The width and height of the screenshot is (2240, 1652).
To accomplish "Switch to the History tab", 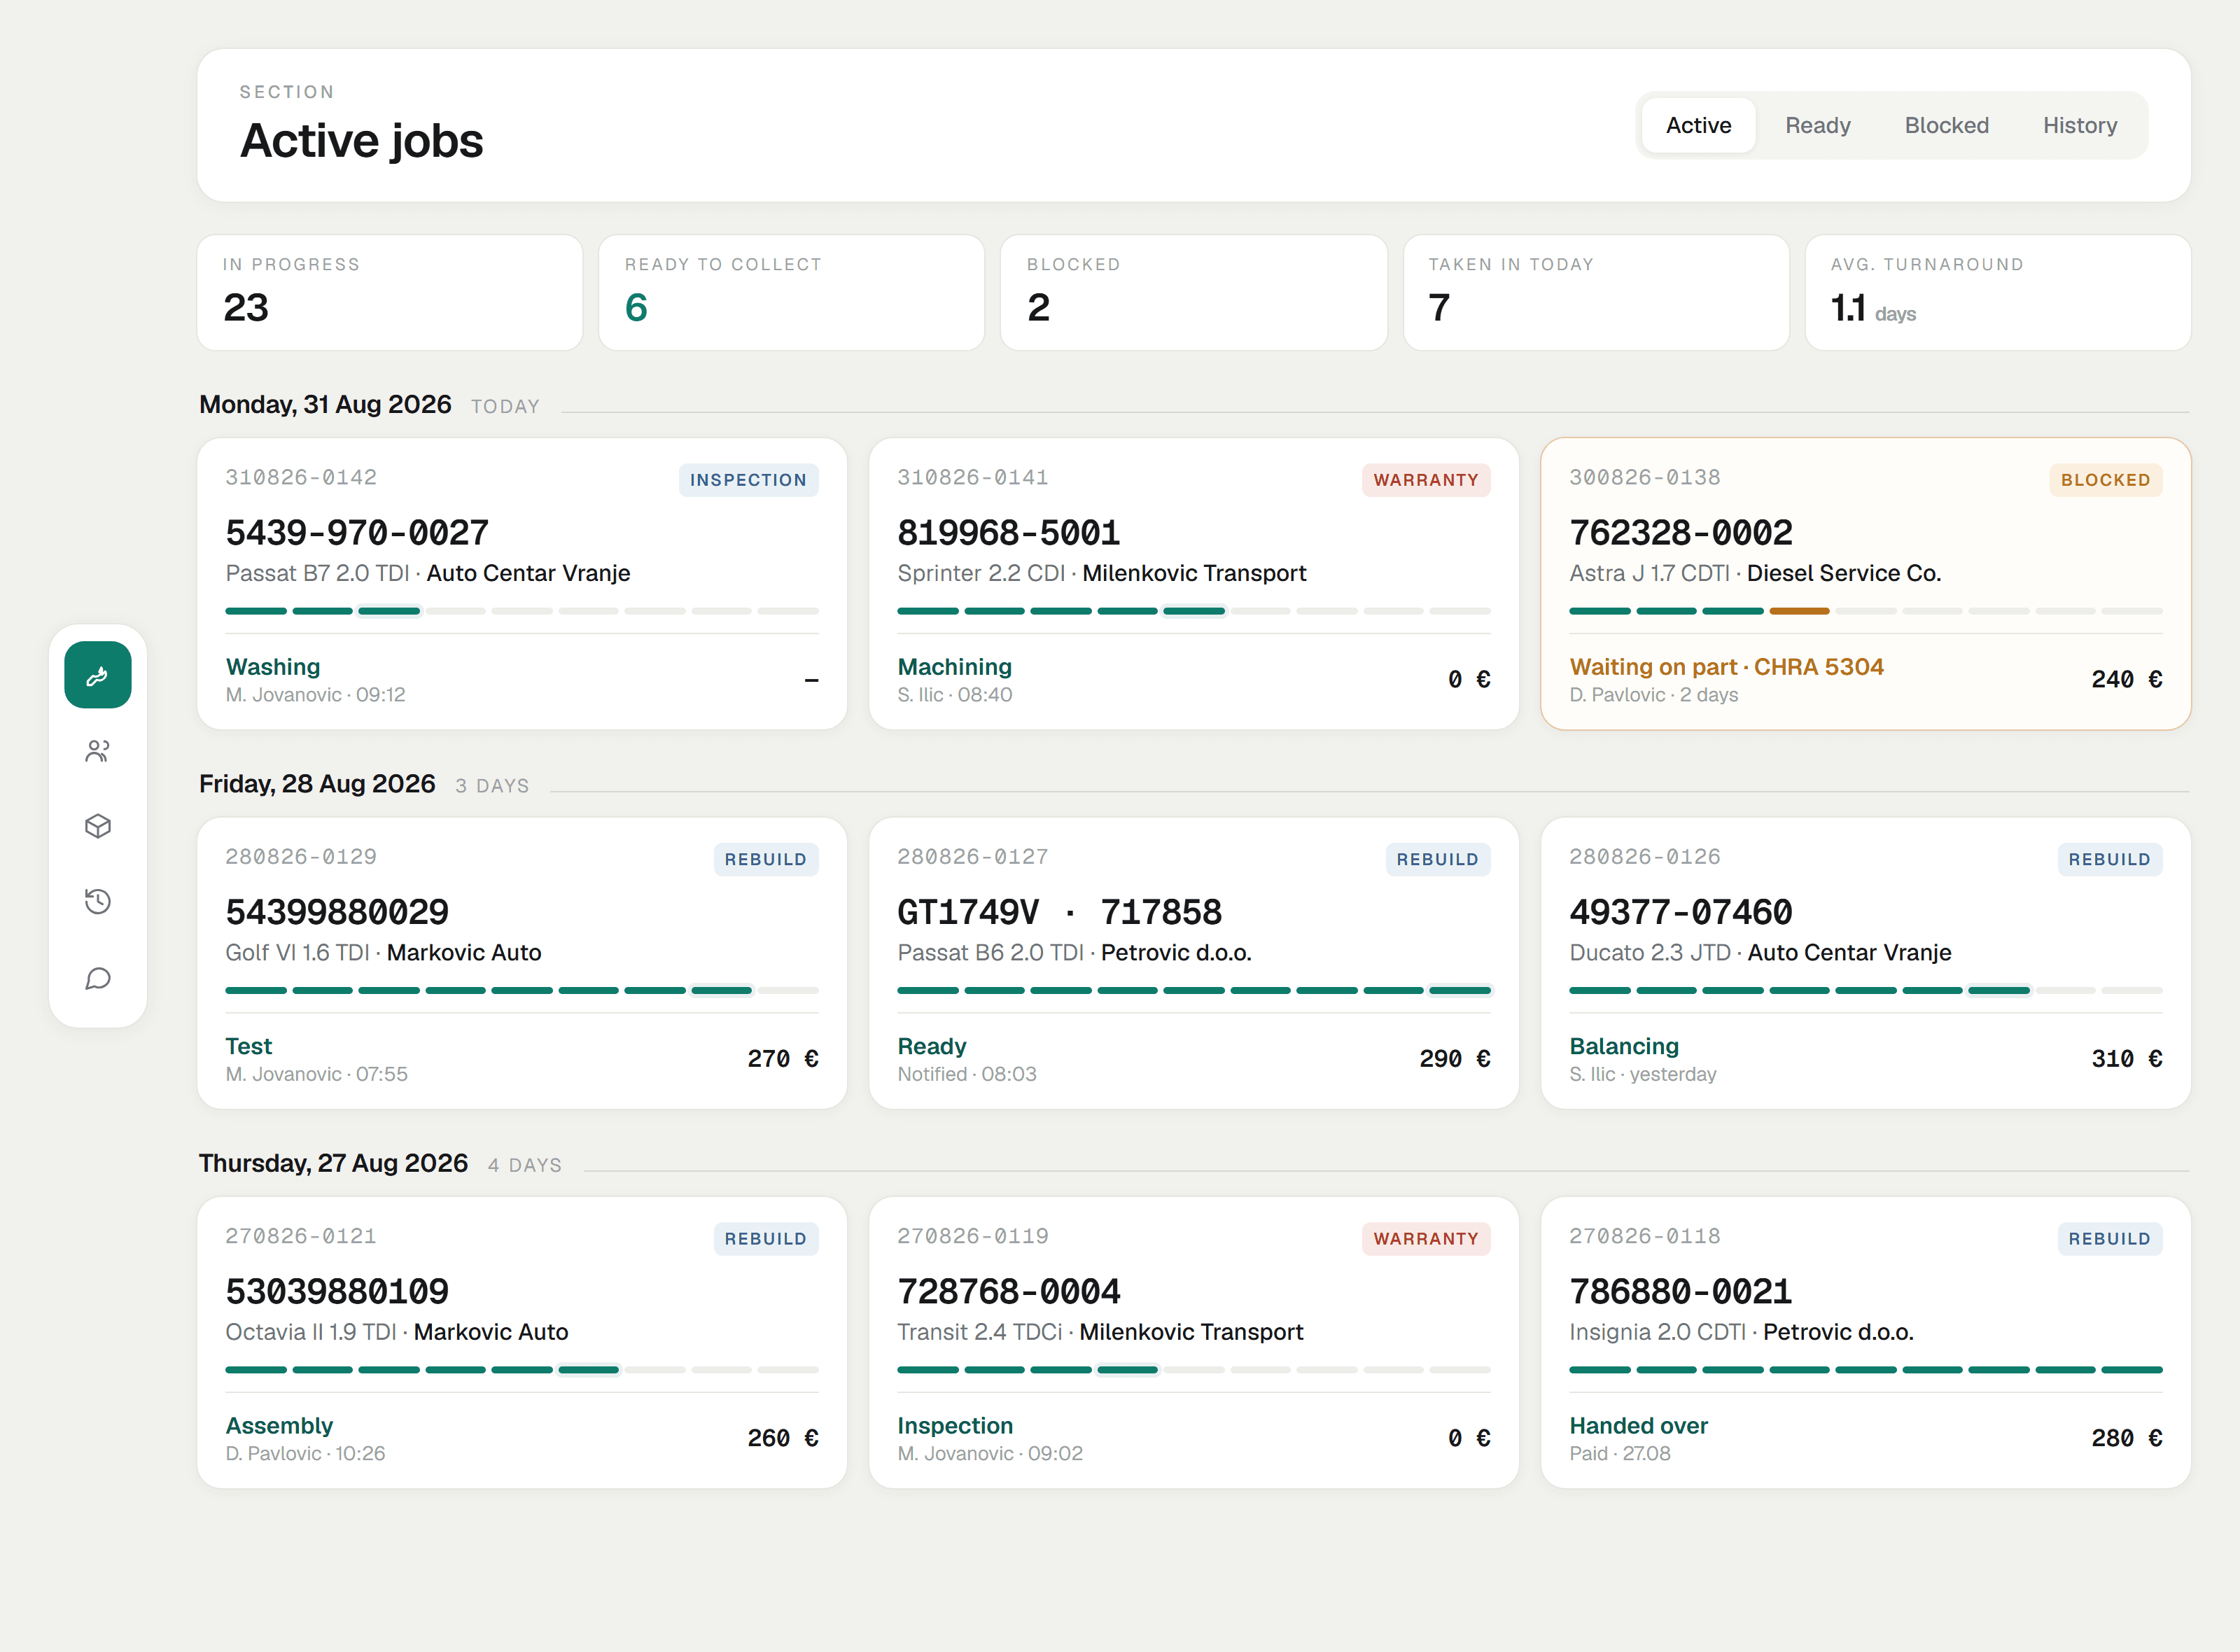I will (2079, 125).
